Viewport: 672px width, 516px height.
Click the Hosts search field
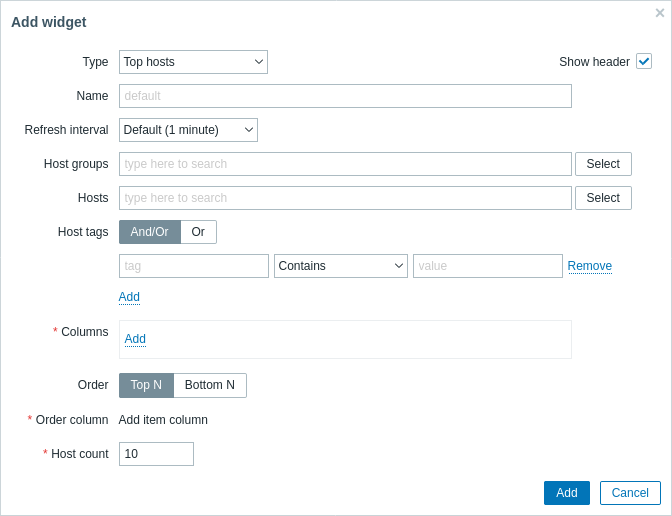[x=345, y=198]
